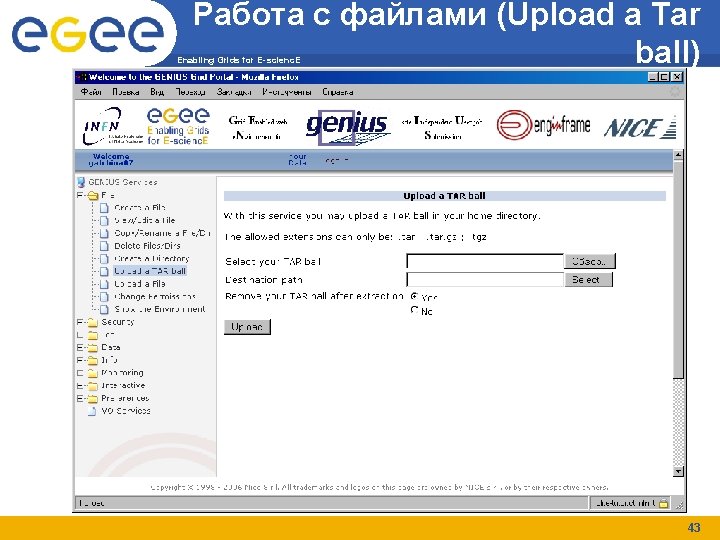Click the Destination path input field
Viewport: 720px width, 540px height.
click(x=485, y=280)
